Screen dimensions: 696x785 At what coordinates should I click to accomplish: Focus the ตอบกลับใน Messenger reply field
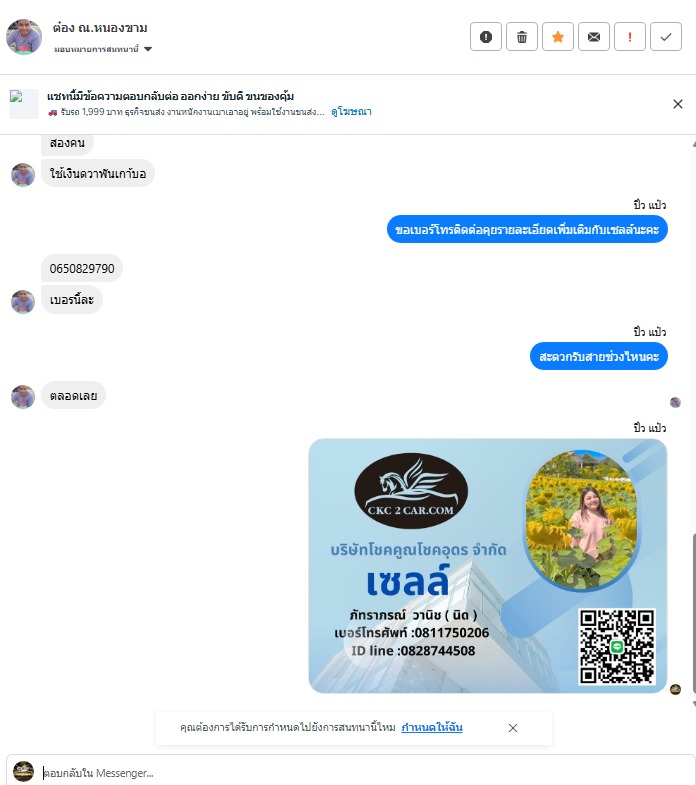tap(351, 772)
